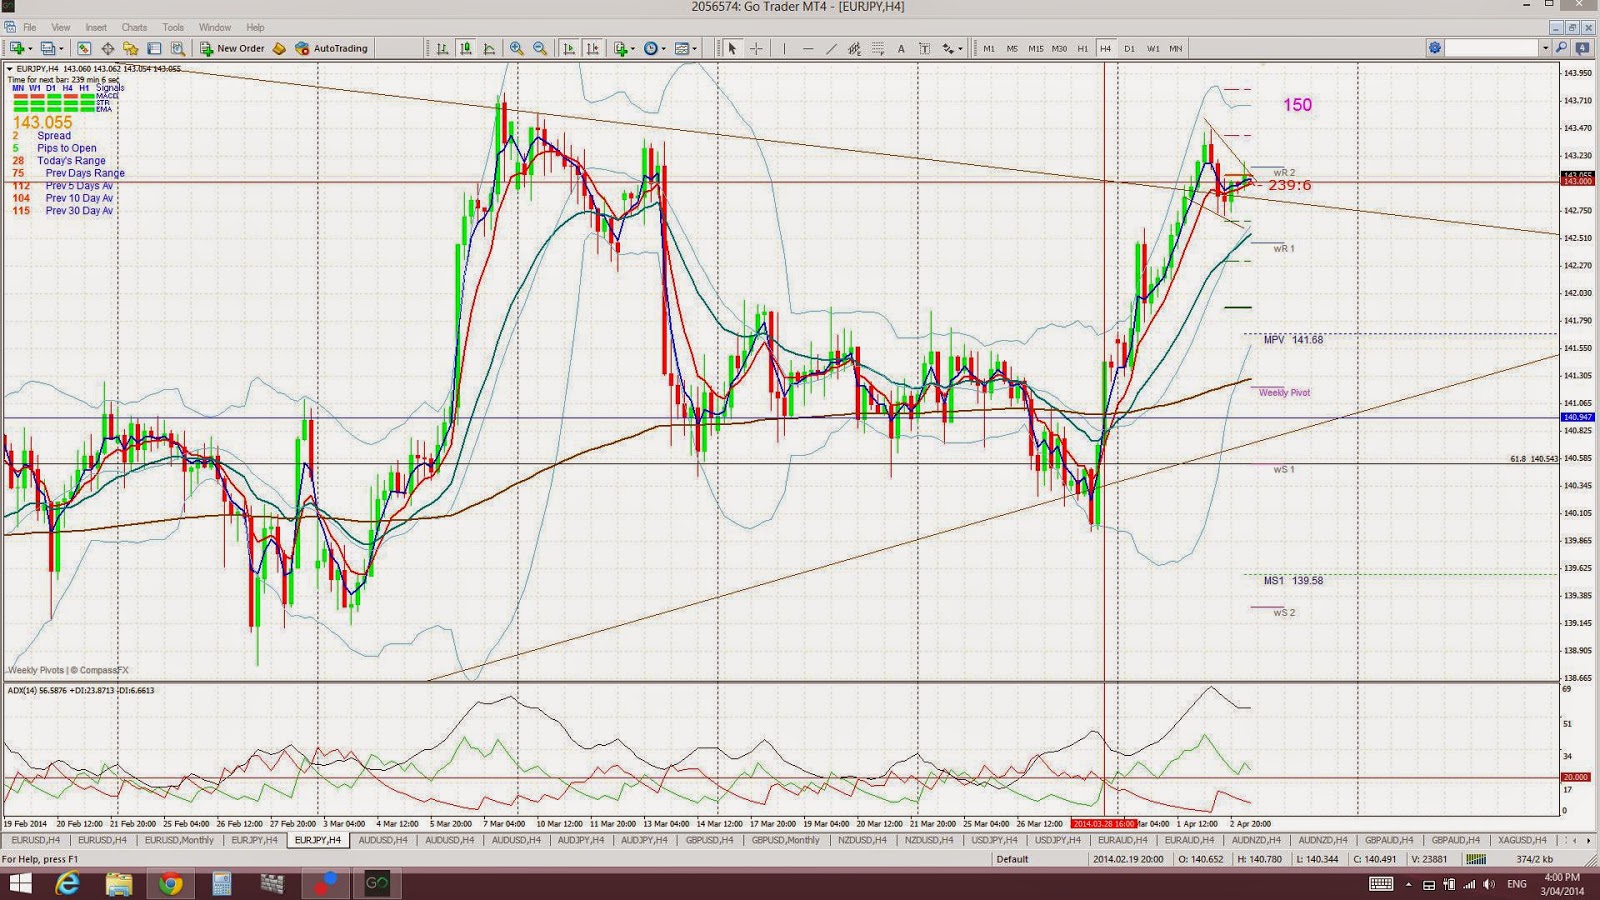The image size is (1600, 900).
Task: Expand the Profiles dropdown arrow
Action: 61,48
